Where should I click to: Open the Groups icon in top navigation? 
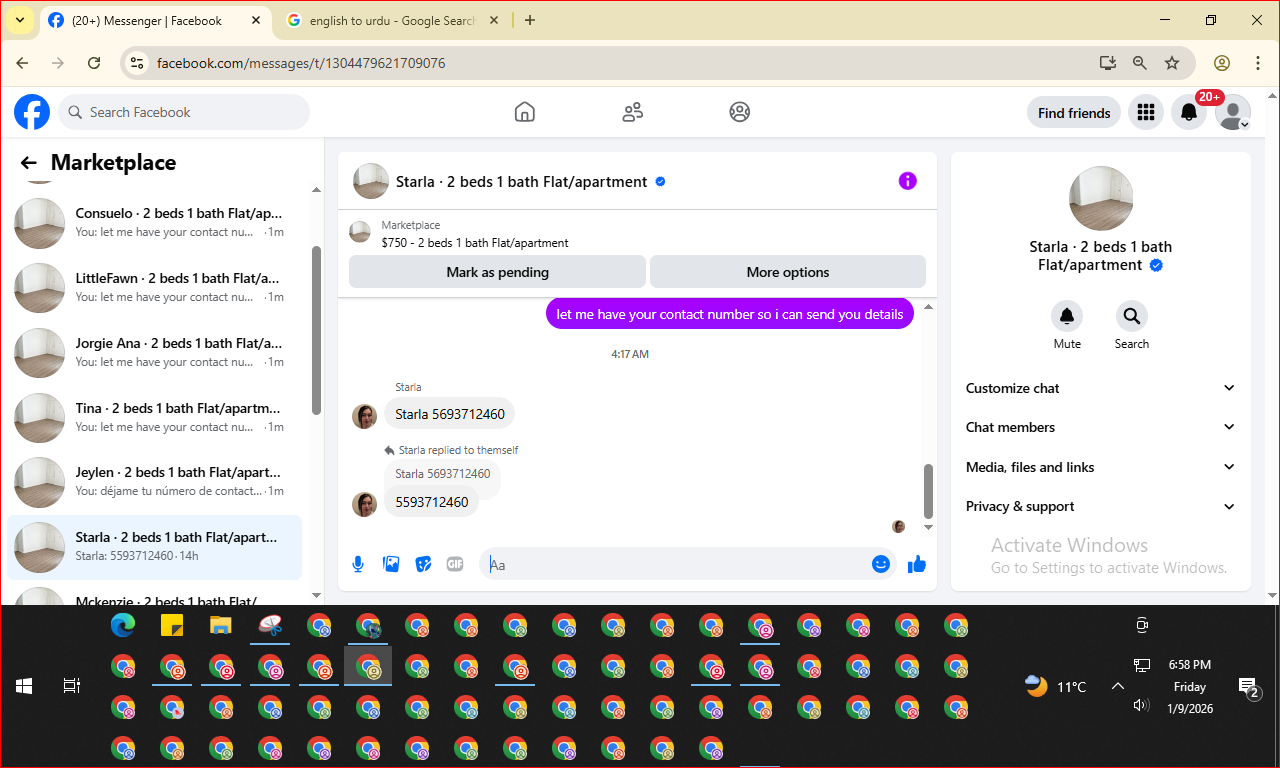[x=740, y=112]
